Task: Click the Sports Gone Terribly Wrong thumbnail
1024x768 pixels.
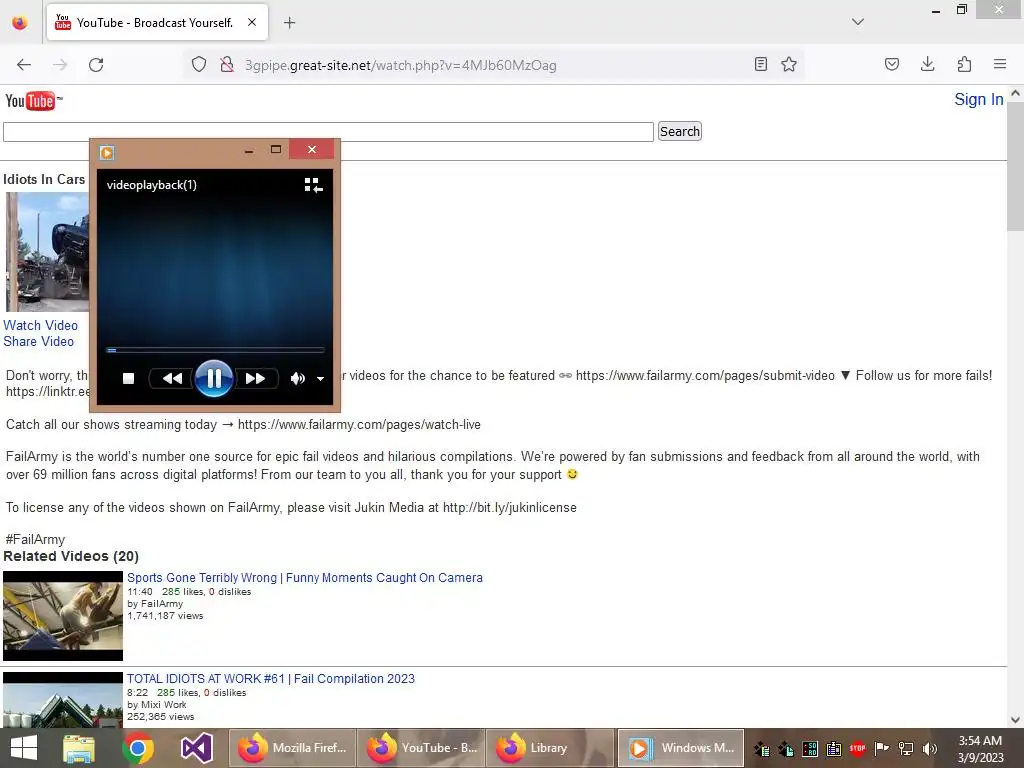Action: (63, 616)
